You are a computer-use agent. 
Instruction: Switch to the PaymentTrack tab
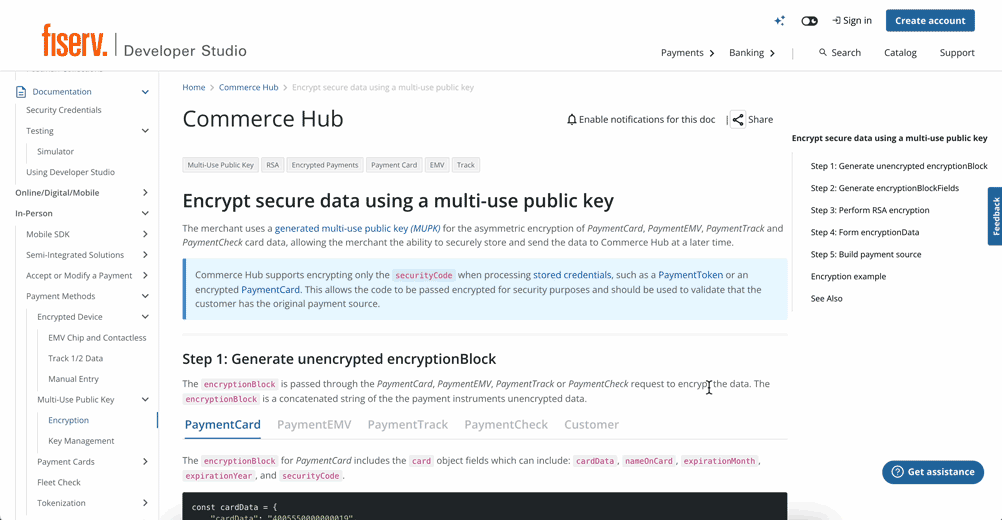(x=407, y=425)
